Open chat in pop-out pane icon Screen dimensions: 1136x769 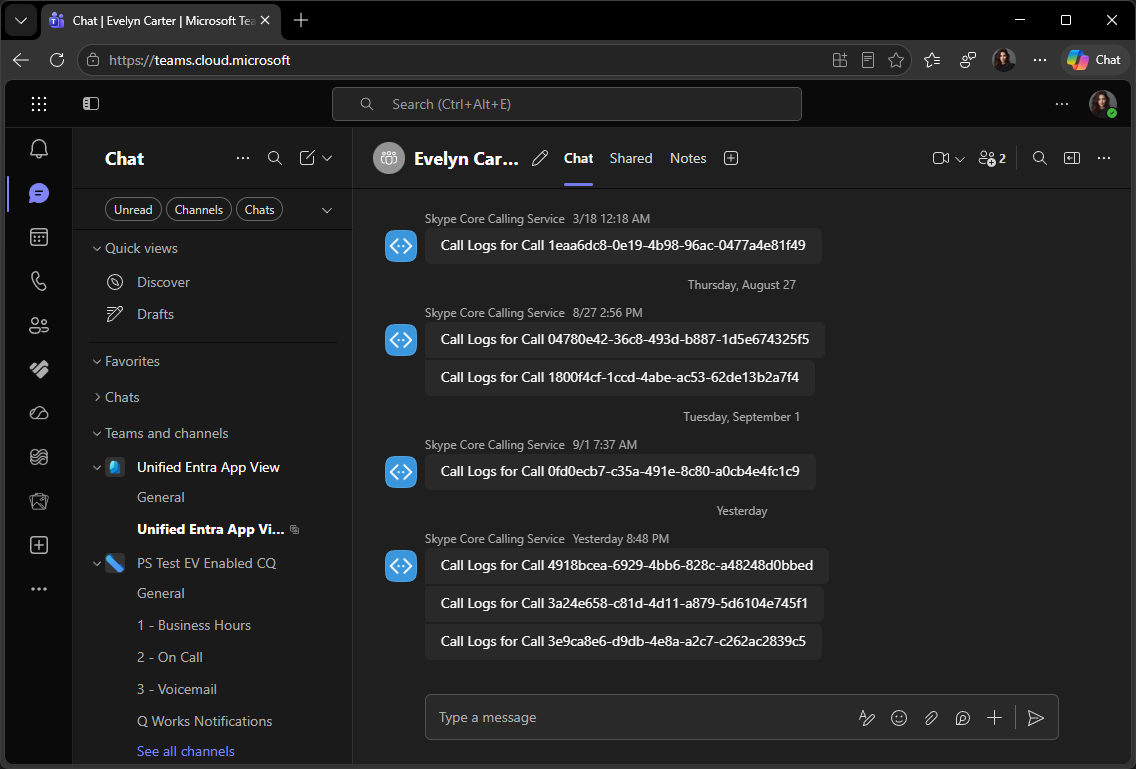click(1072, 158)
